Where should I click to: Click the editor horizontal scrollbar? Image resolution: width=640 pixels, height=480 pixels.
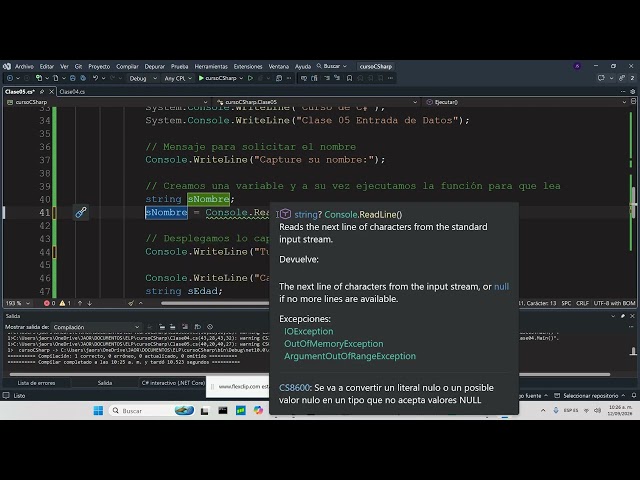pos(215,303)
